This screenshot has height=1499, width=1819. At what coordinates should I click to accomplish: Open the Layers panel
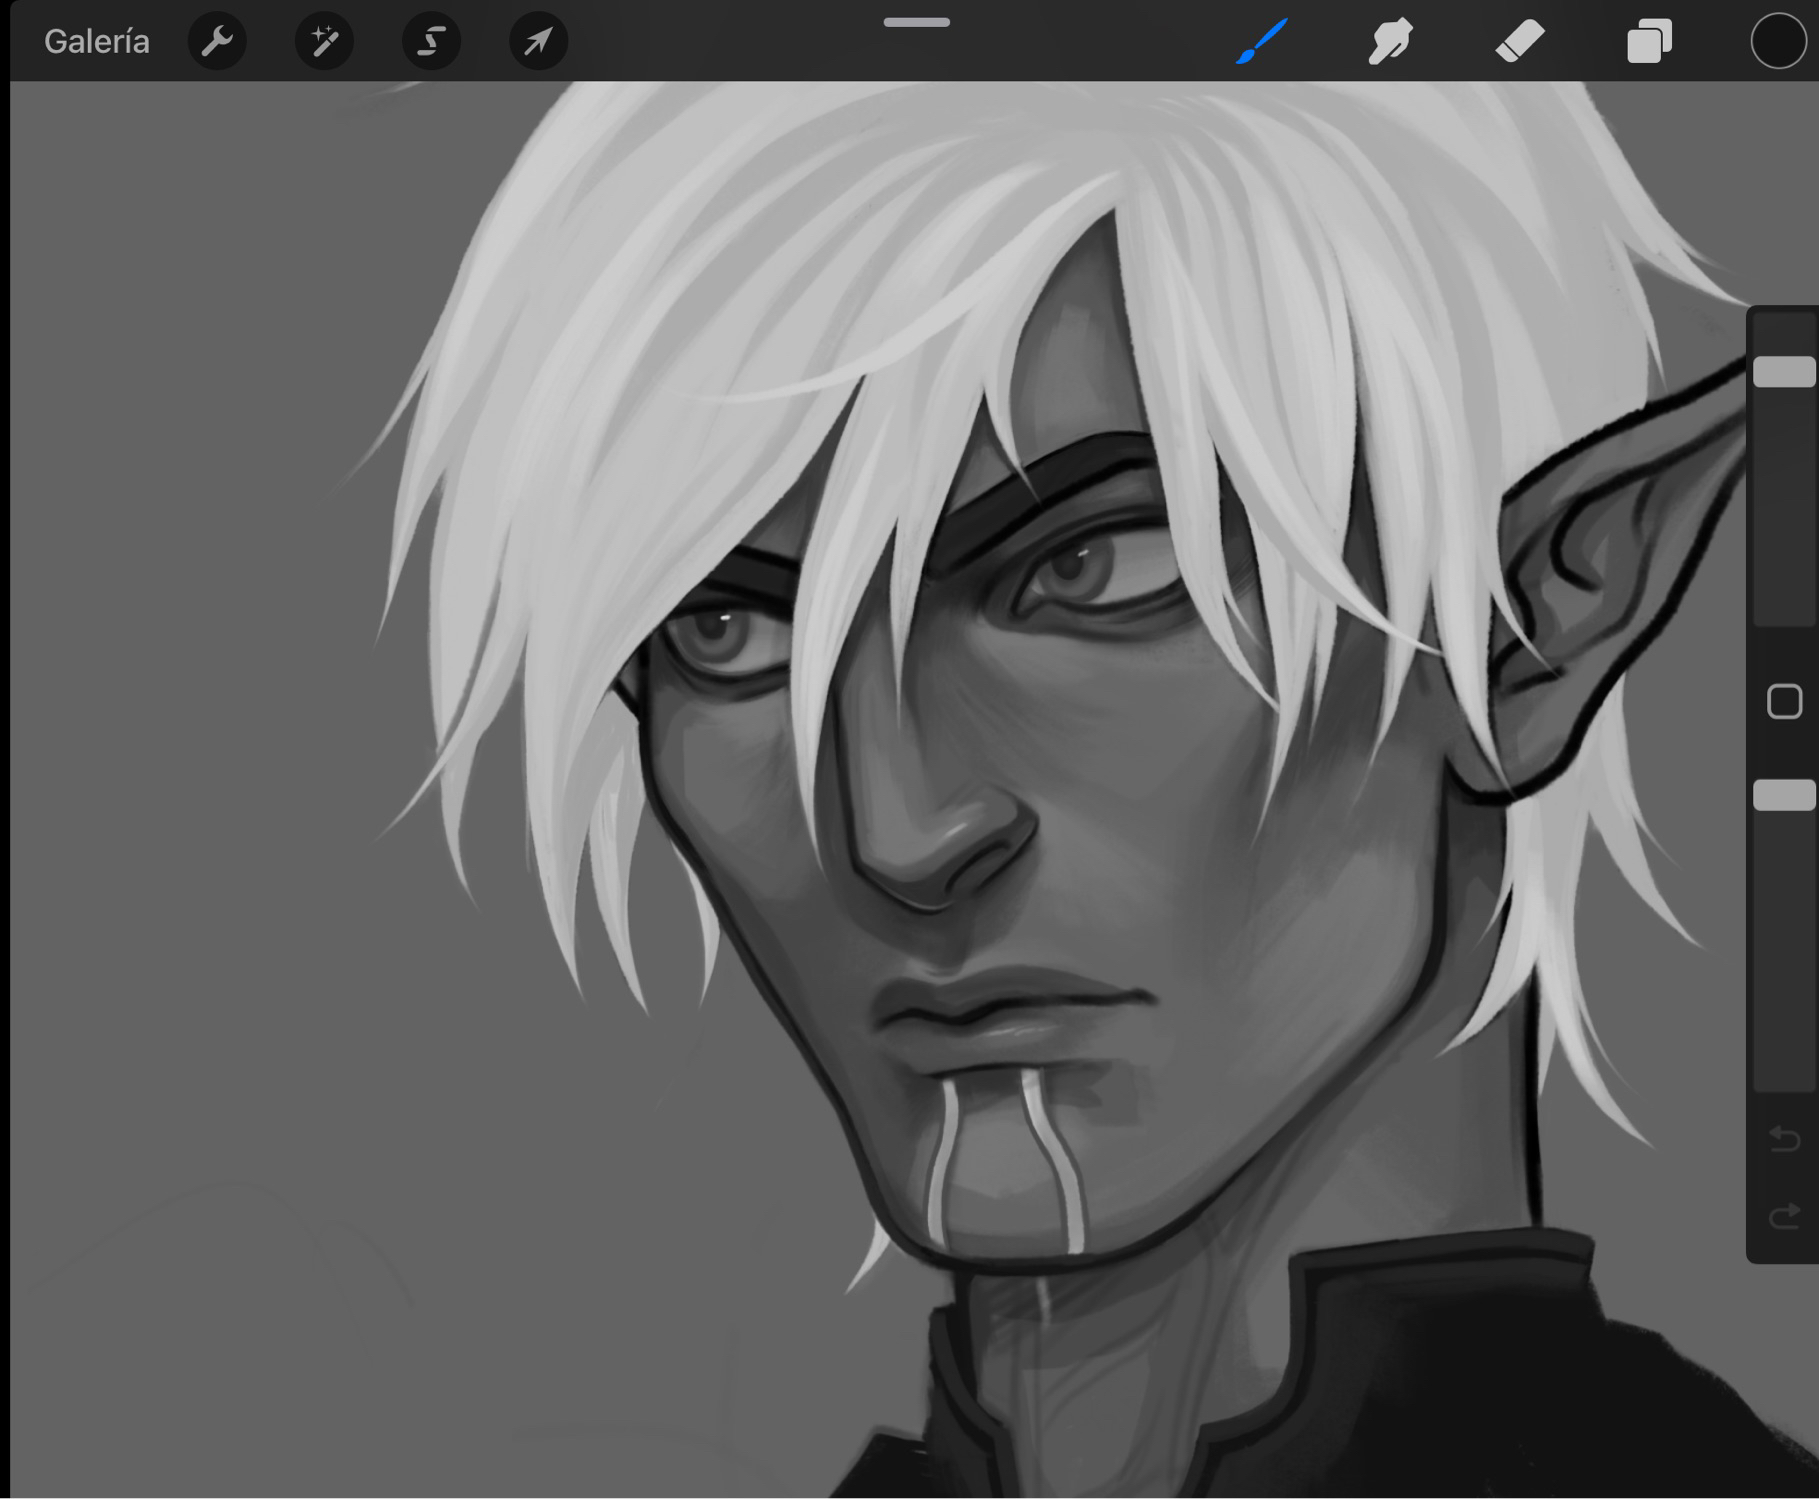point(1649,42)
